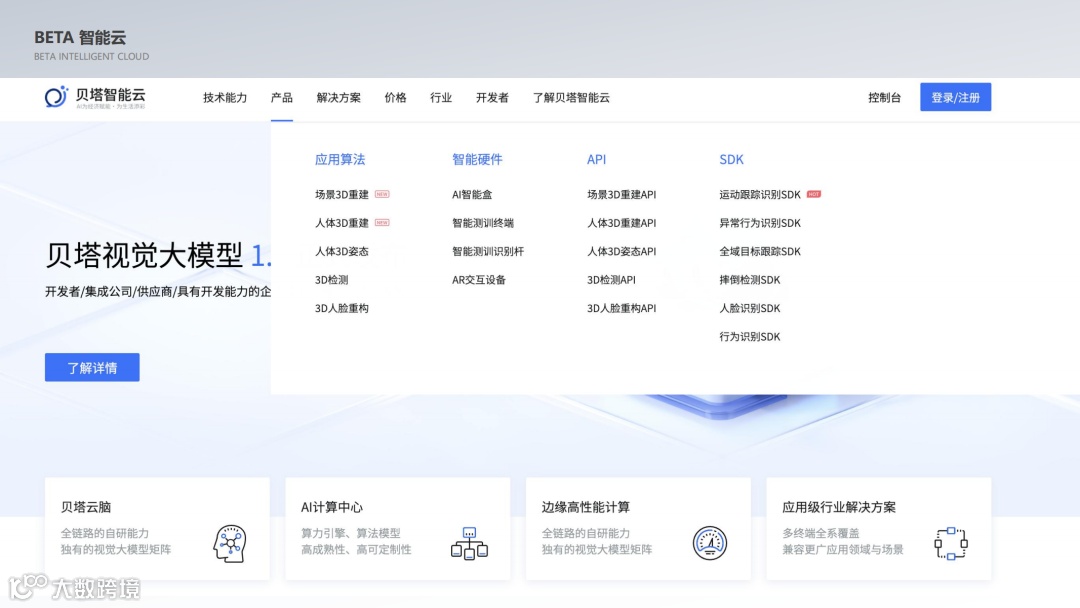
Task: Open 3D人脸重构 under 应用算法
Action: 342,308
